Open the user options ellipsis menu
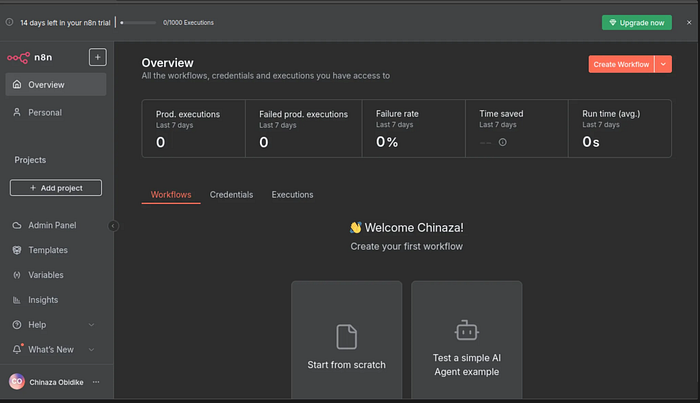The width and height of the screenshot is (700, 403). pyautogui.click(x=96, y=382)
